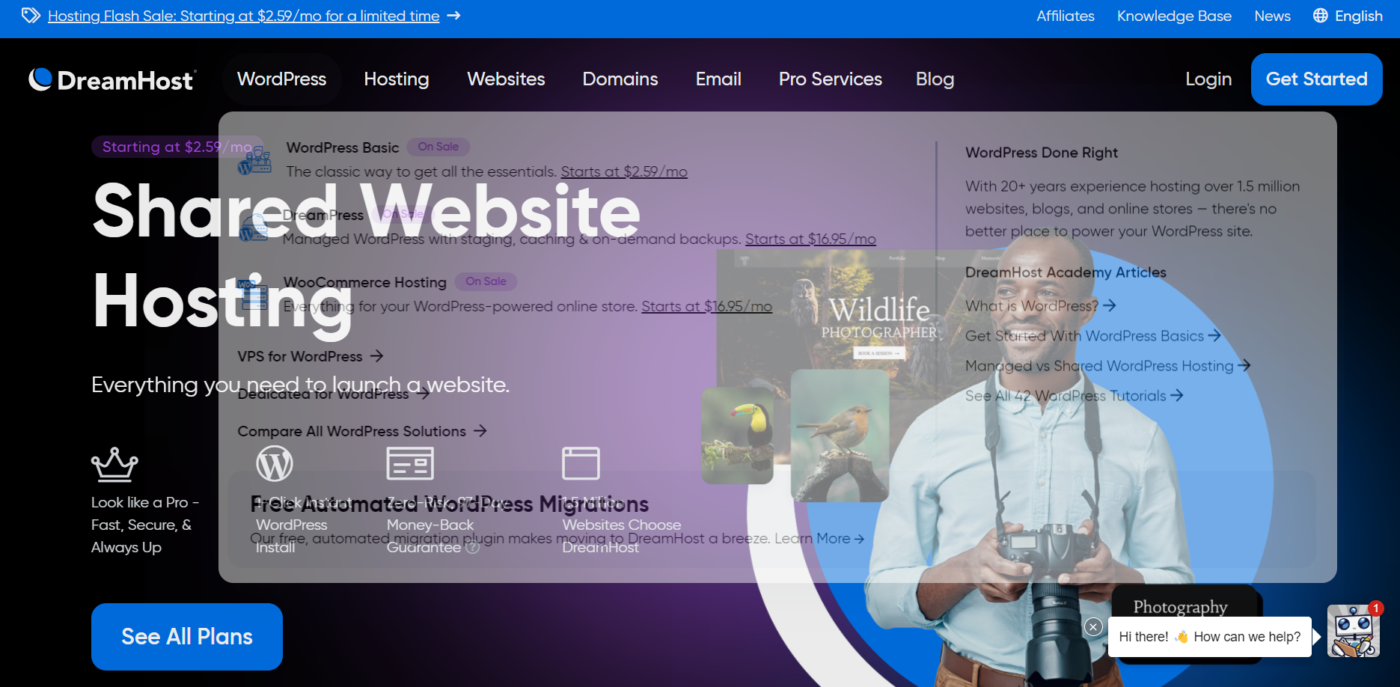This screenshot has width=1400, height=687.
Task: Open Get Started With WordPress Basics article
Action: click(1093, 336)
